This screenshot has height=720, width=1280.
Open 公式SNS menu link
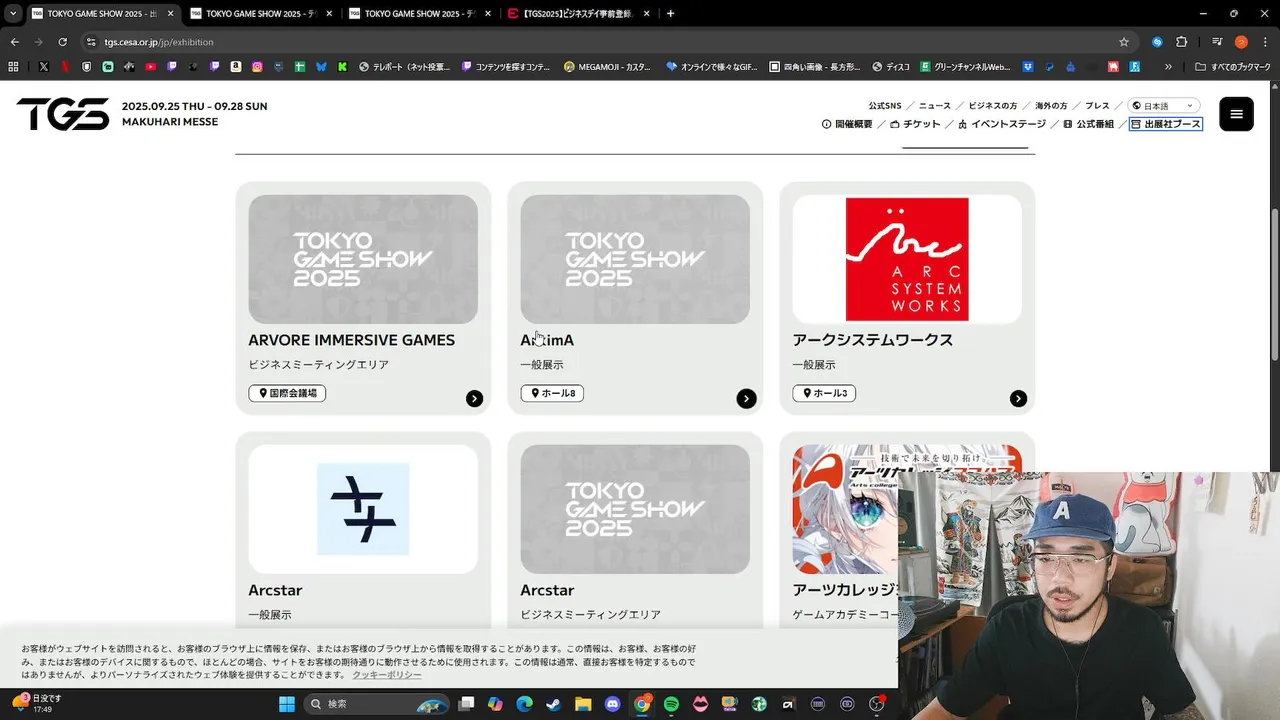(885, 106)
